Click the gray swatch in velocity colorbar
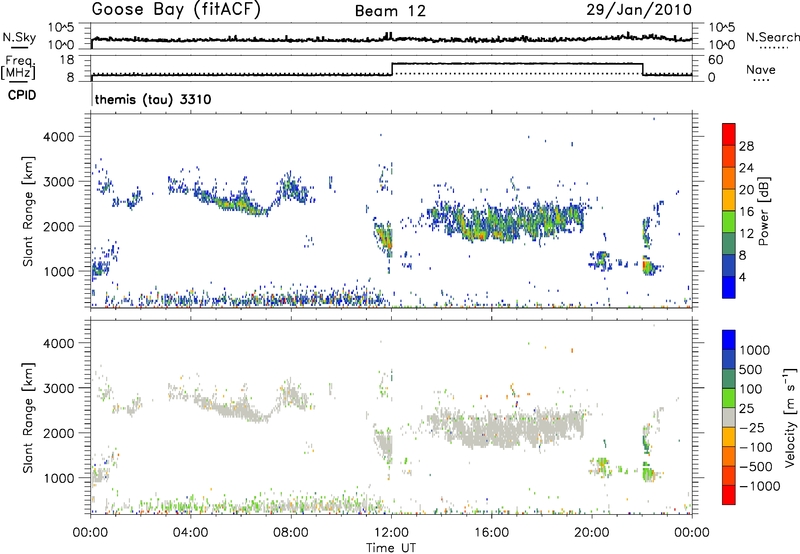This screenshot has width=800, height=554. coord(729,417)
